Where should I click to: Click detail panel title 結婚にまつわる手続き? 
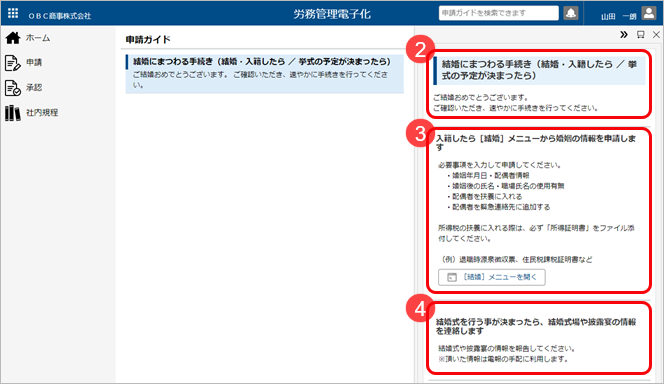coord(539,70)
